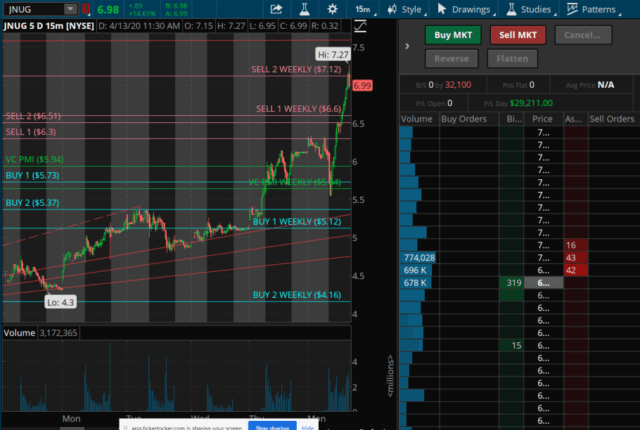Click the Cancel... button

pos(583,35)
